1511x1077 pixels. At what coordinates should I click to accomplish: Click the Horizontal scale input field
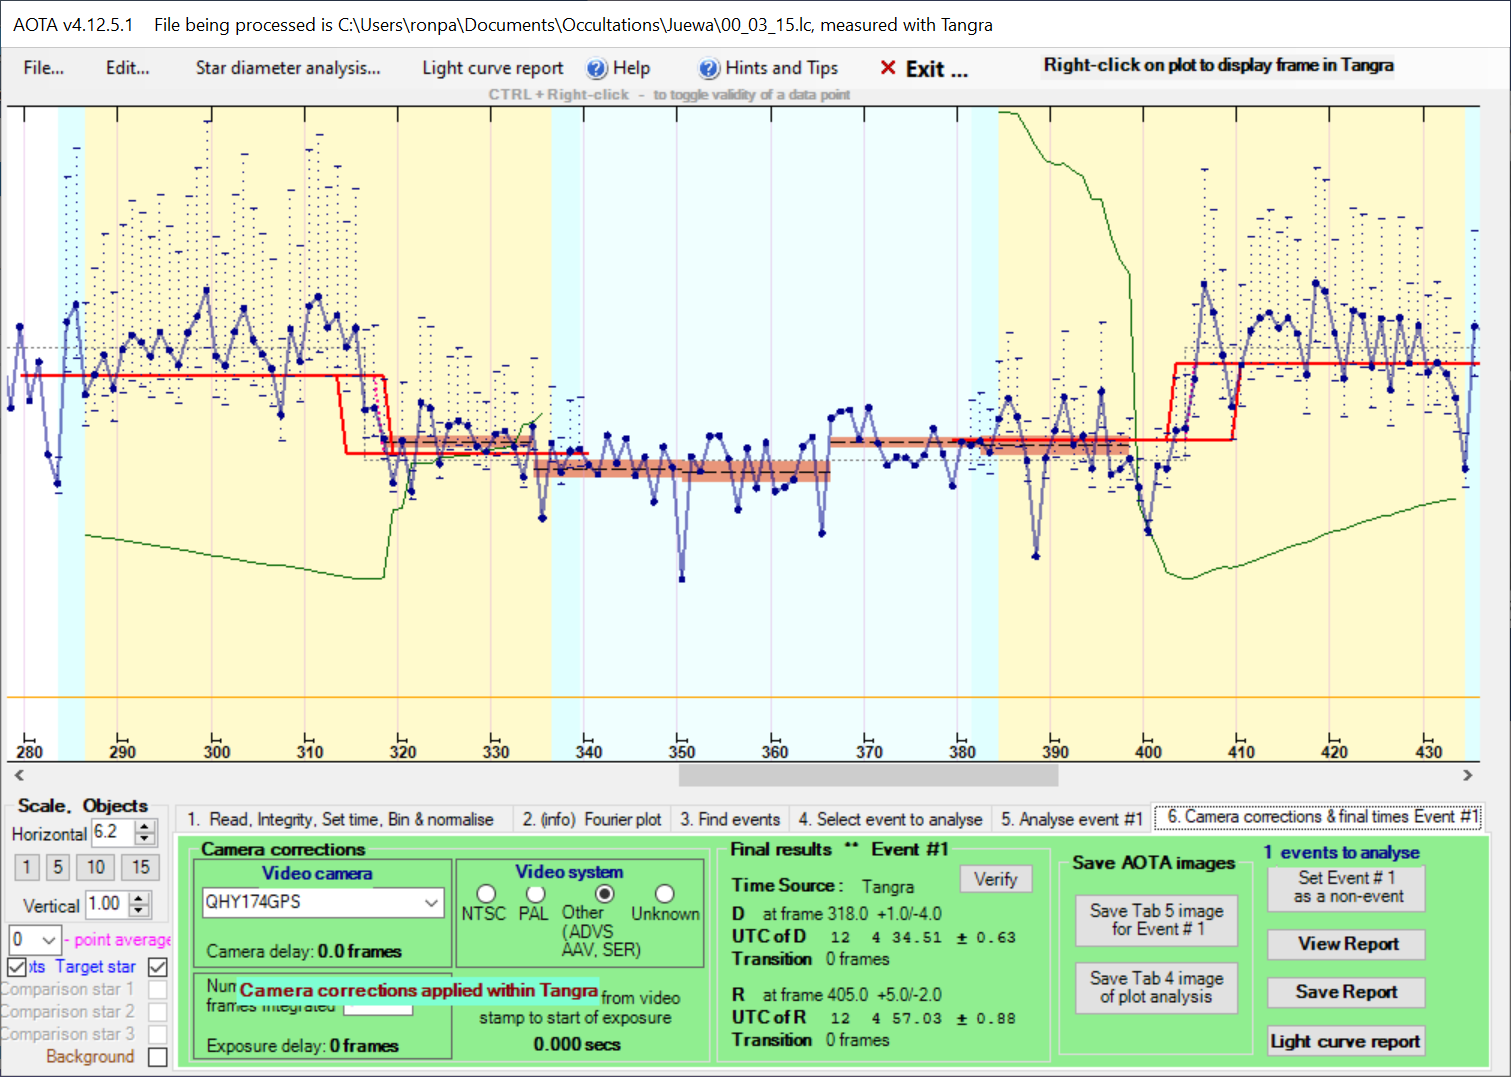pos(113,832)
